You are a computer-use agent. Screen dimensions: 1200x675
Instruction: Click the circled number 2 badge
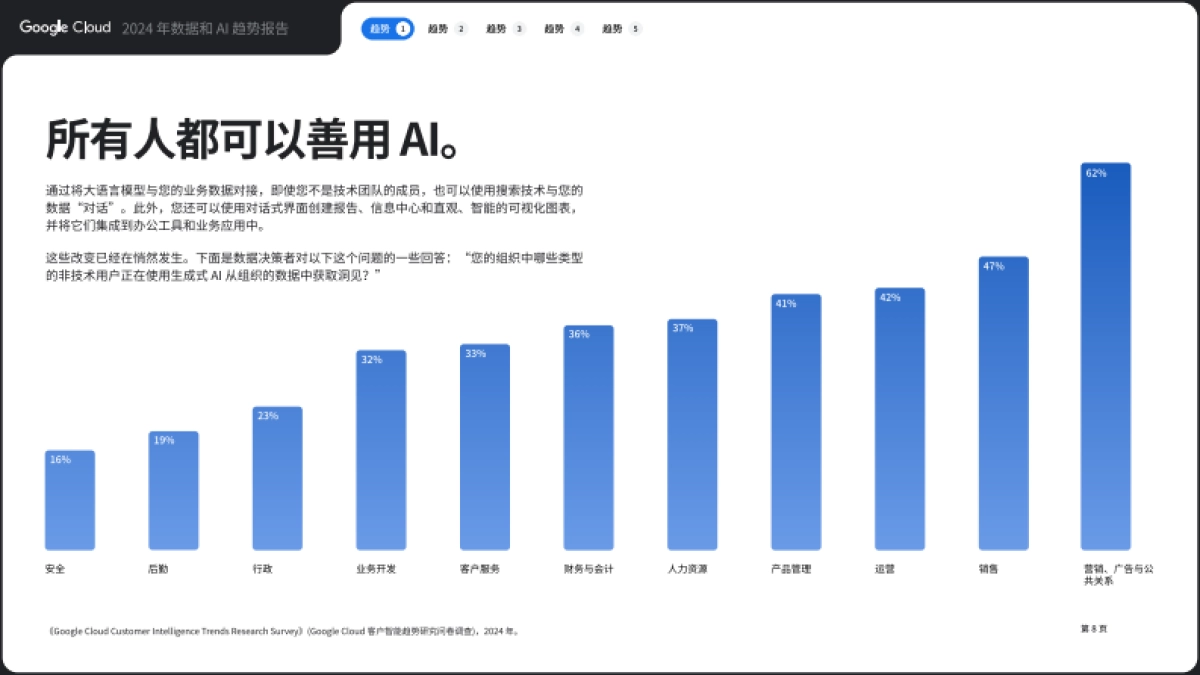(459, 29)
